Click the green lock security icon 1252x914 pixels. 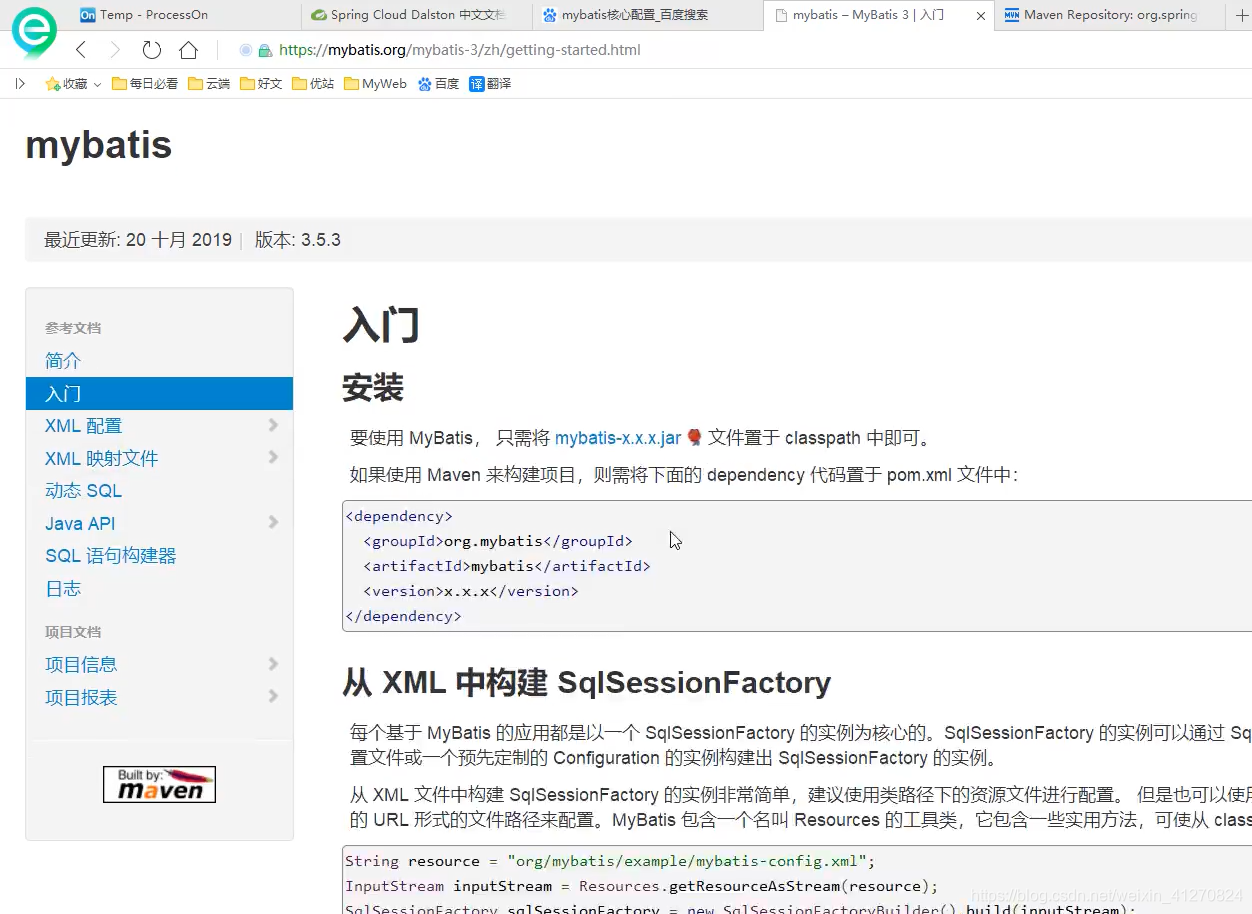coord(265,50)
